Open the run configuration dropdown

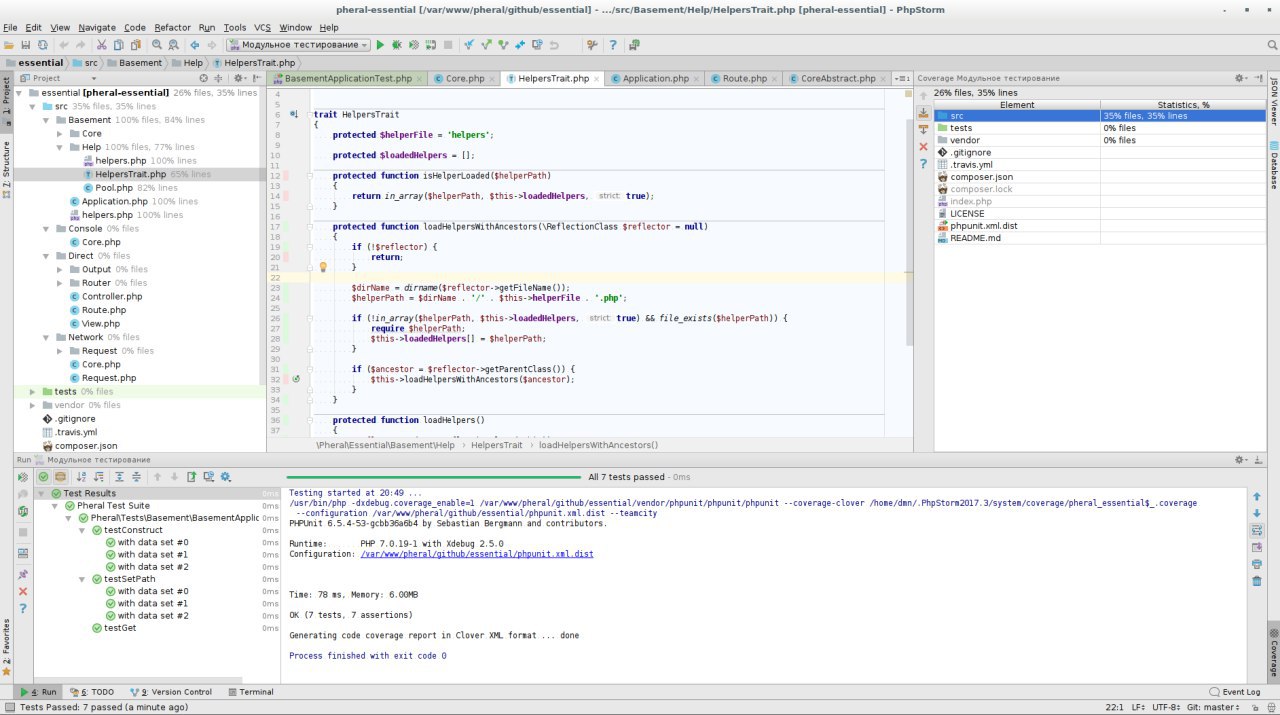pos(298,45)
